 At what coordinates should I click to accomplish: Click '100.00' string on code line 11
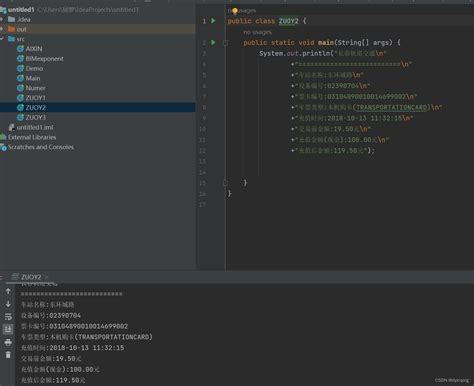(359, 140)
